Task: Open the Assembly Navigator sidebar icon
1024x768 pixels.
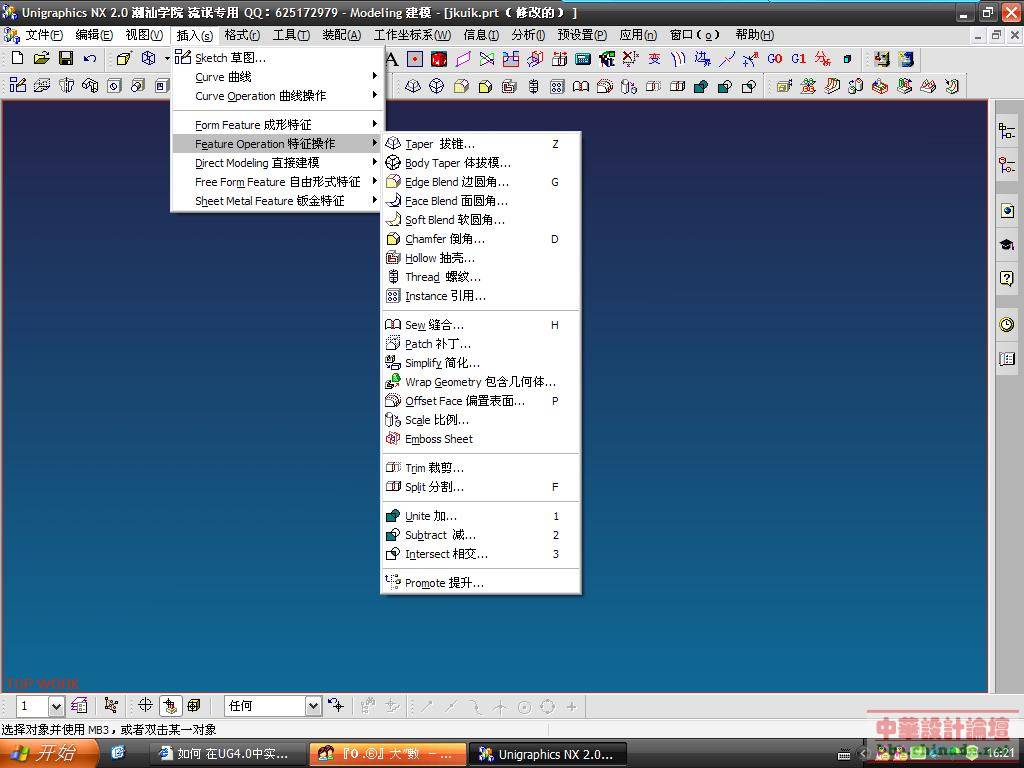Action: (x=1006, y=131)
